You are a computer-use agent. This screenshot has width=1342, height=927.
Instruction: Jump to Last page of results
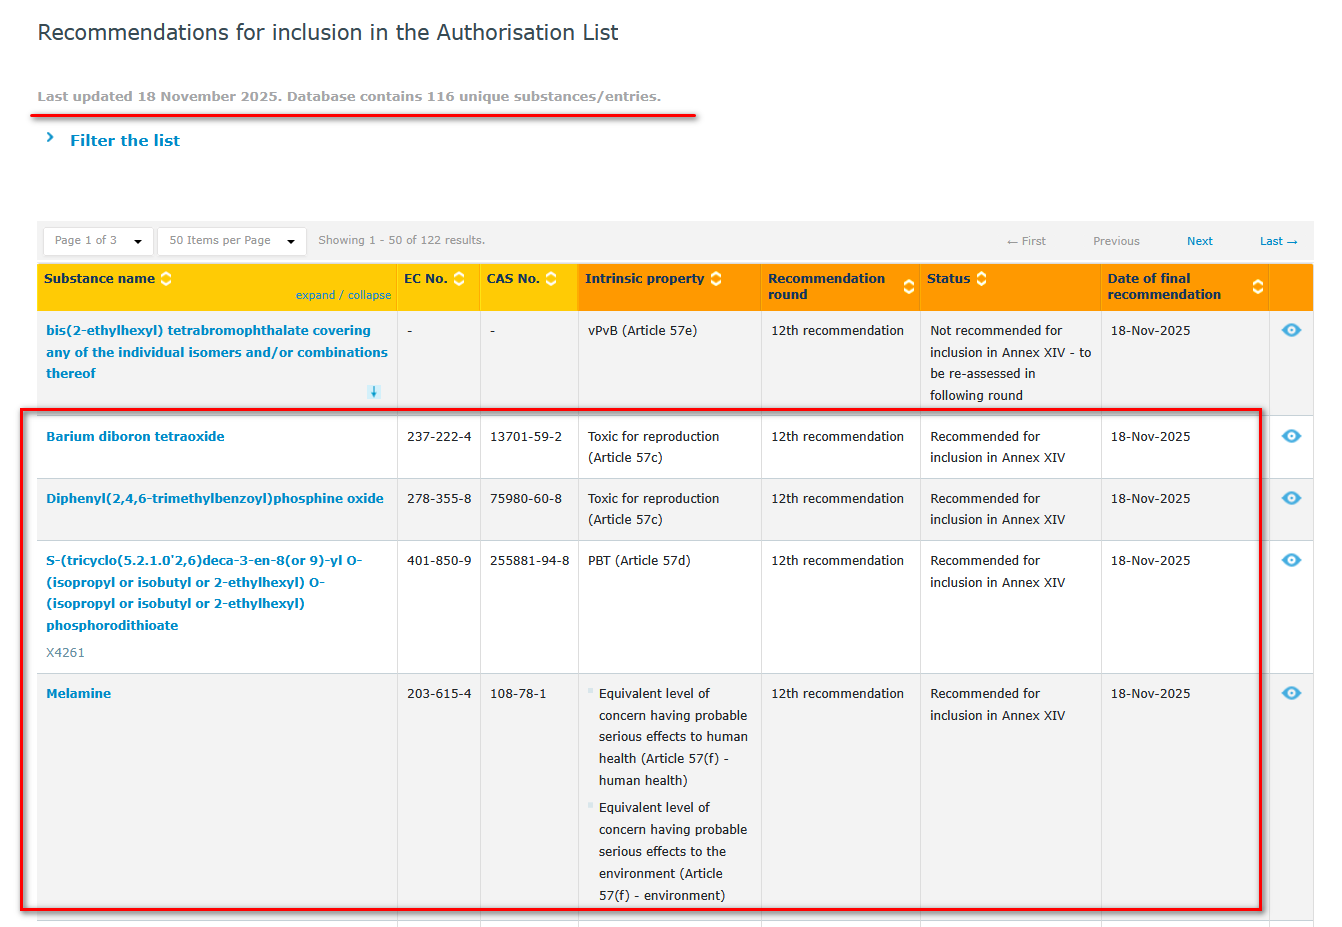click(1277, 241)
